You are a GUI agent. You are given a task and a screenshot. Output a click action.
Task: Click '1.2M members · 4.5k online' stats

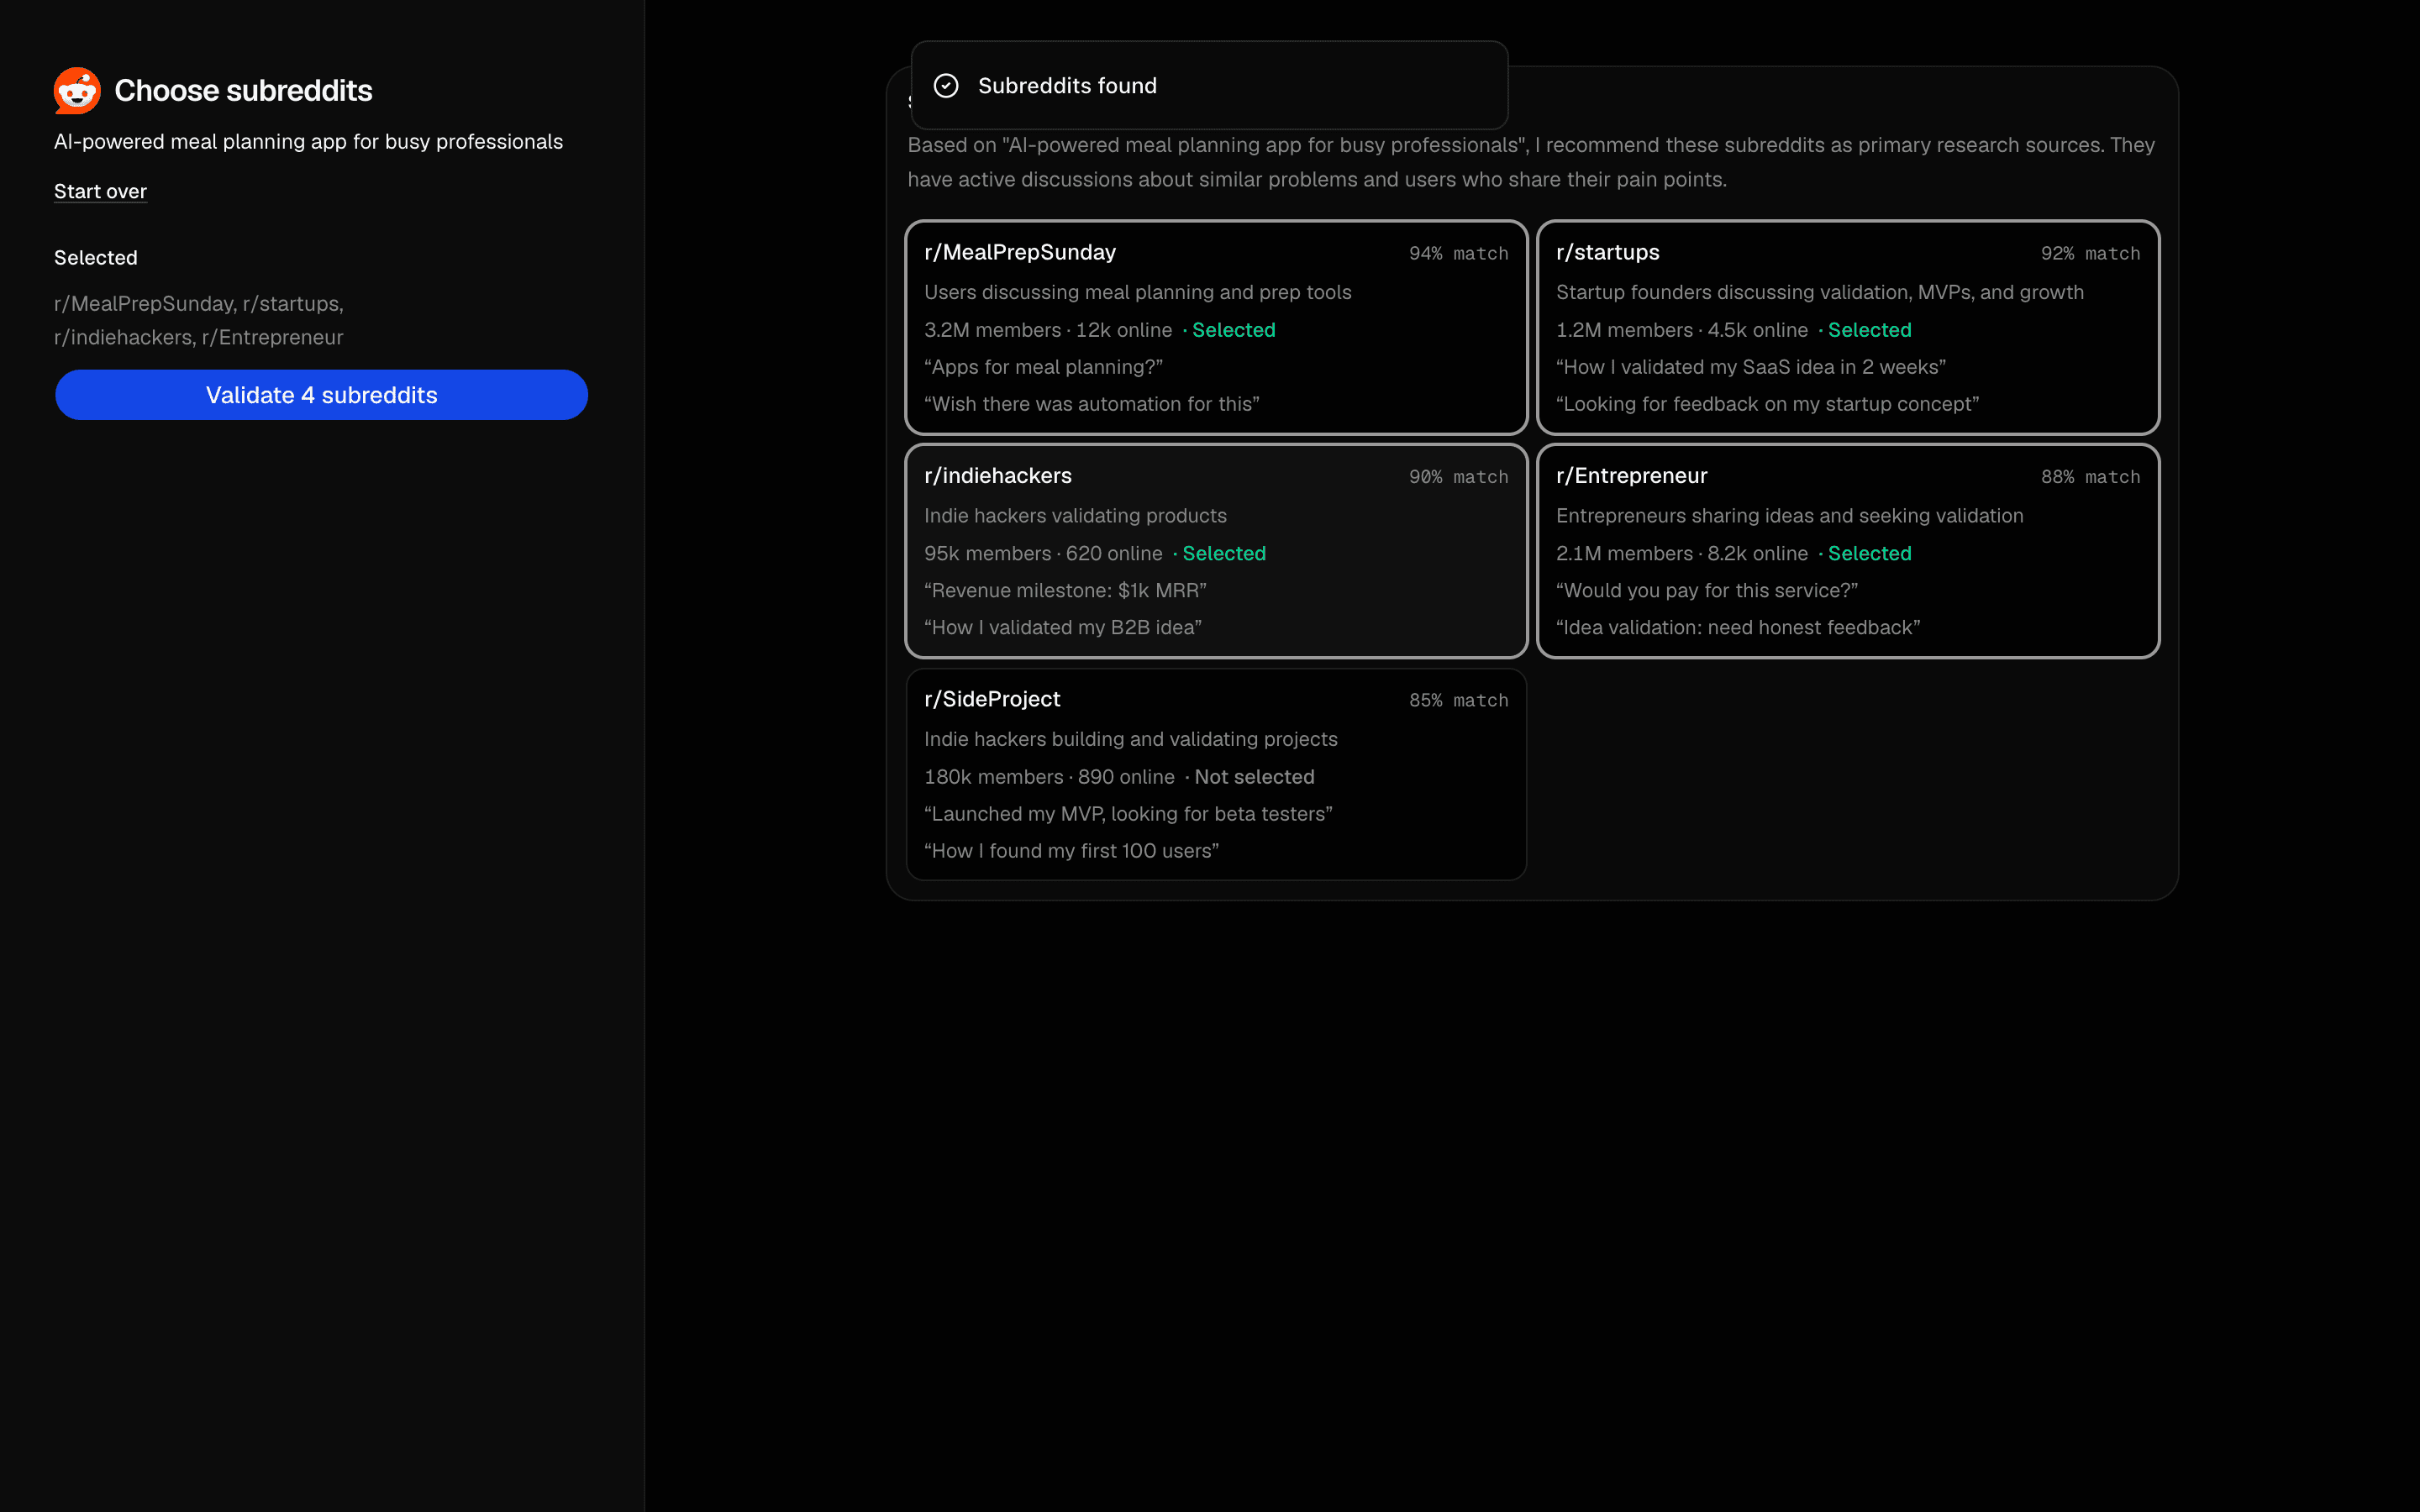click(x=1682, y=330)
